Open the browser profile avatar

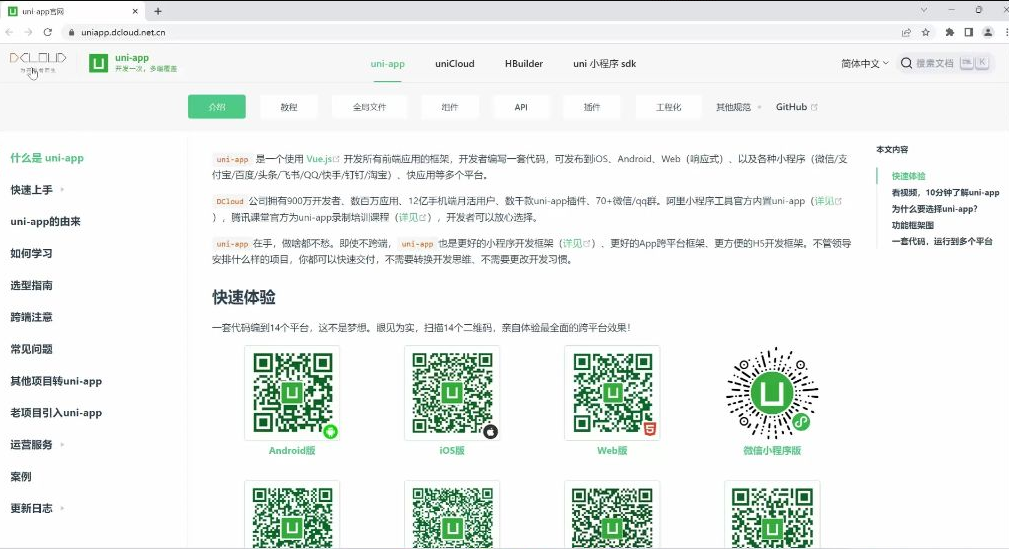pyautogui.click(x=988, y=32)
